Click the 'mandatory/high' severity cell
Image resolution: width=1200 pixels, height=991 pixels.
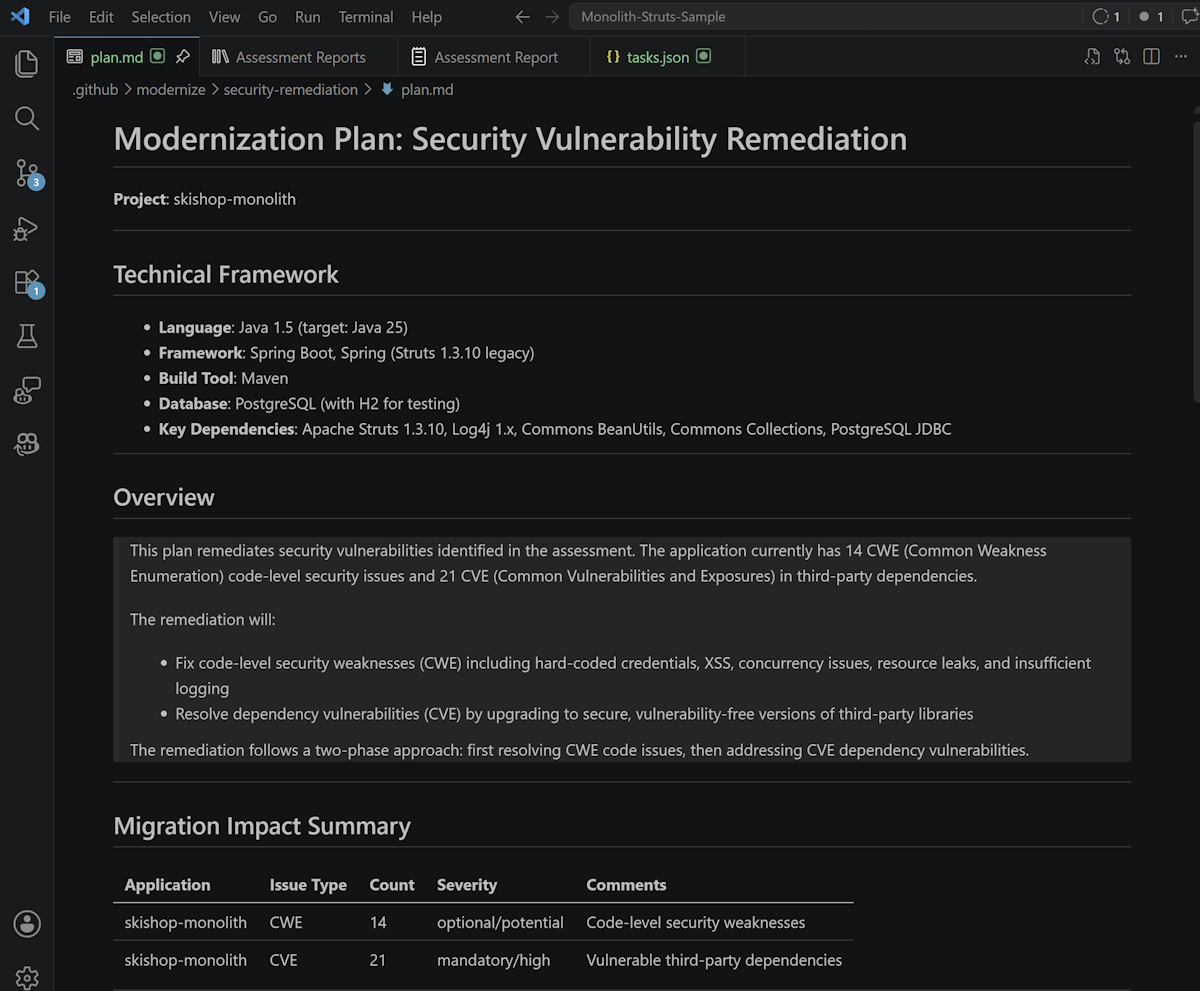click(494, 960)
